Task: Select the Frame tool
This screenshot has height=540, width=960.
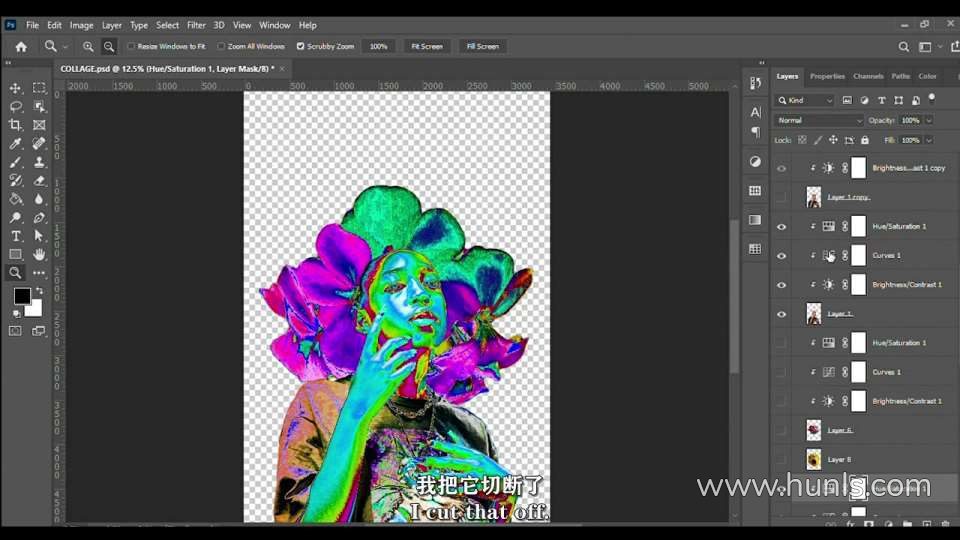Action: click(39, 125)
